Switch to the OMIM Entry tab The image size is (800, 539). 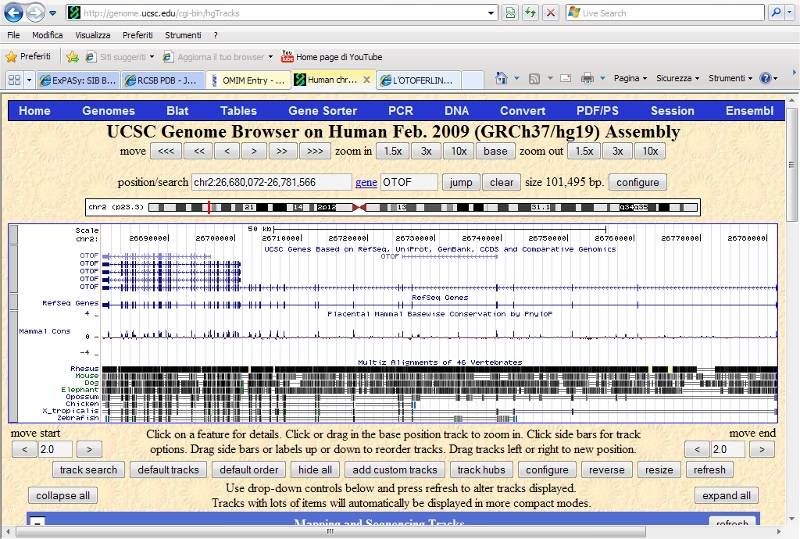[248, 80]
